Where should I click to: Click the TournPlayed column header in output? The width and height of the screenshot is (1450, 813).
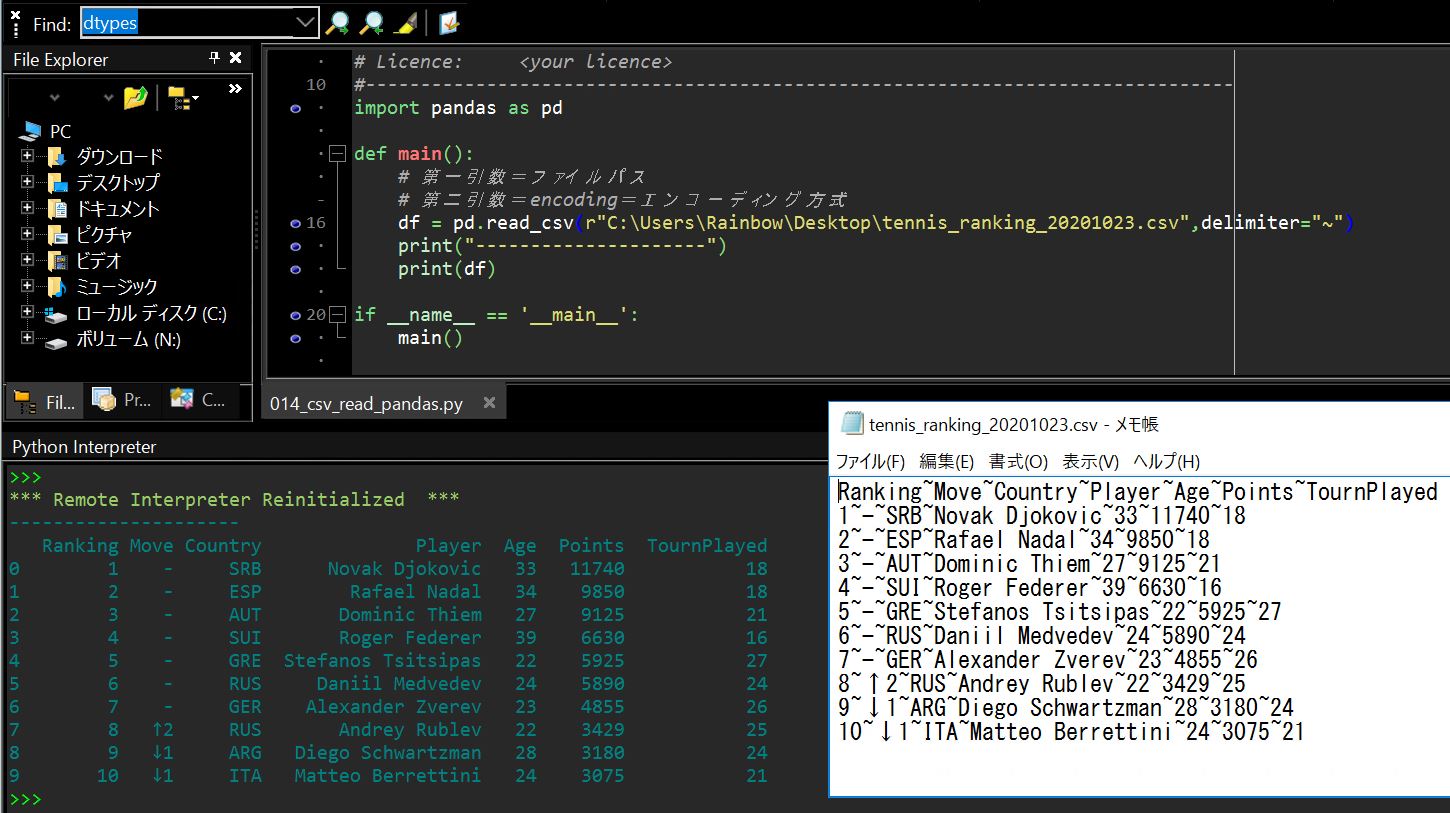coord(707,546)
